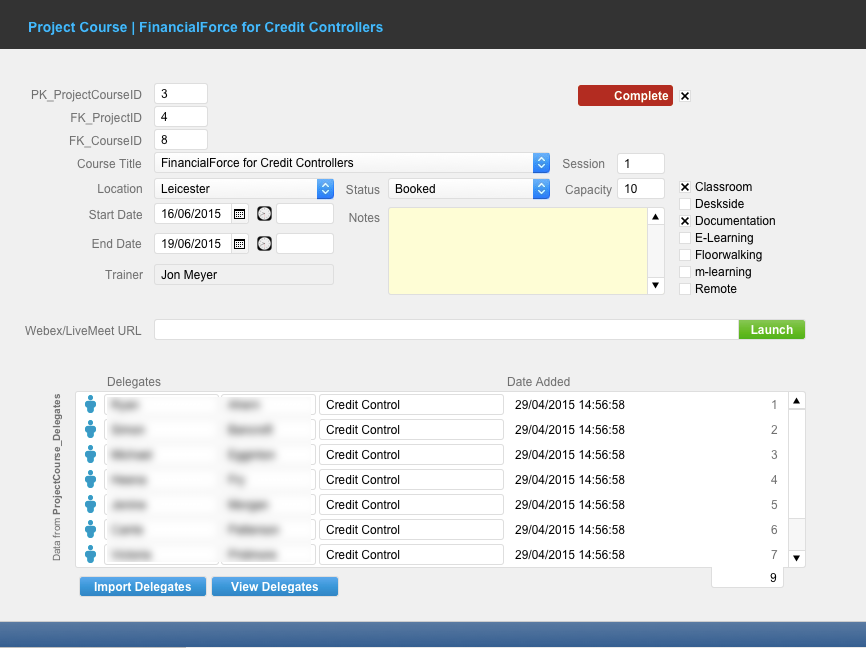Uncheck the Documentation checkbox
The width and height of the screenshot is (866, 648).
point(685,221)
